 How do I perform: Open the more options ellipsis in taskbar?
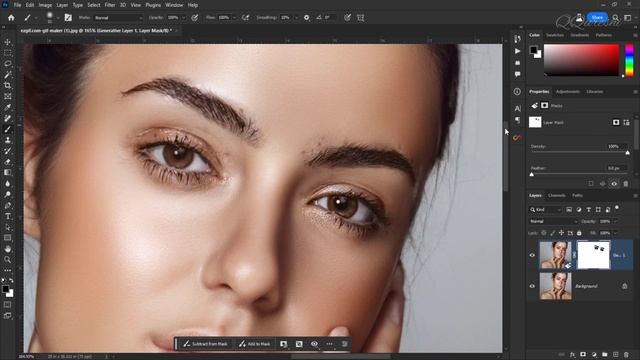pos(329,344)
